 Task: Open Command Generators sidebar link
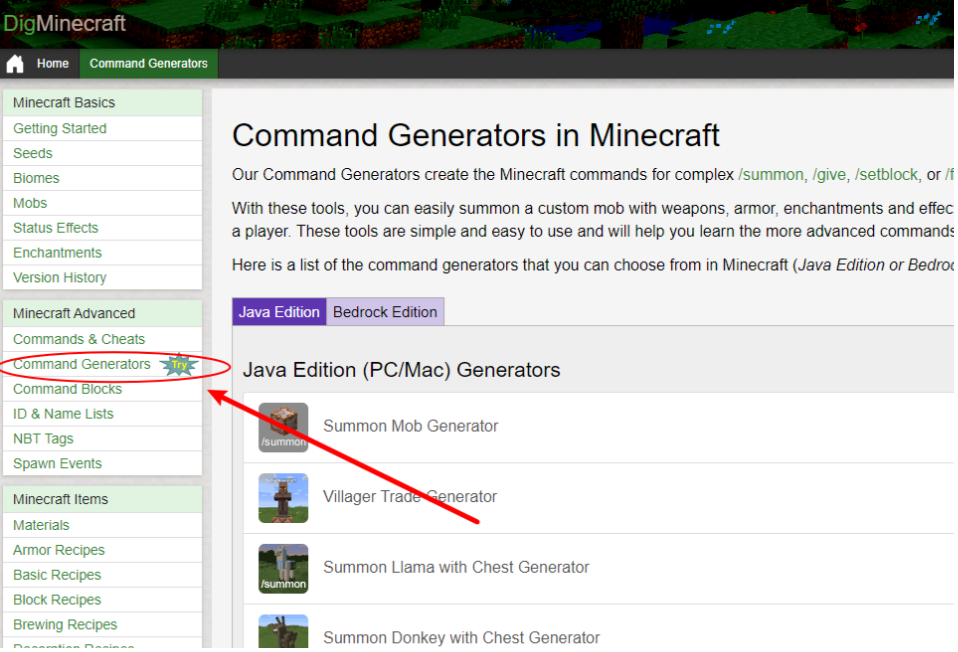82,364
